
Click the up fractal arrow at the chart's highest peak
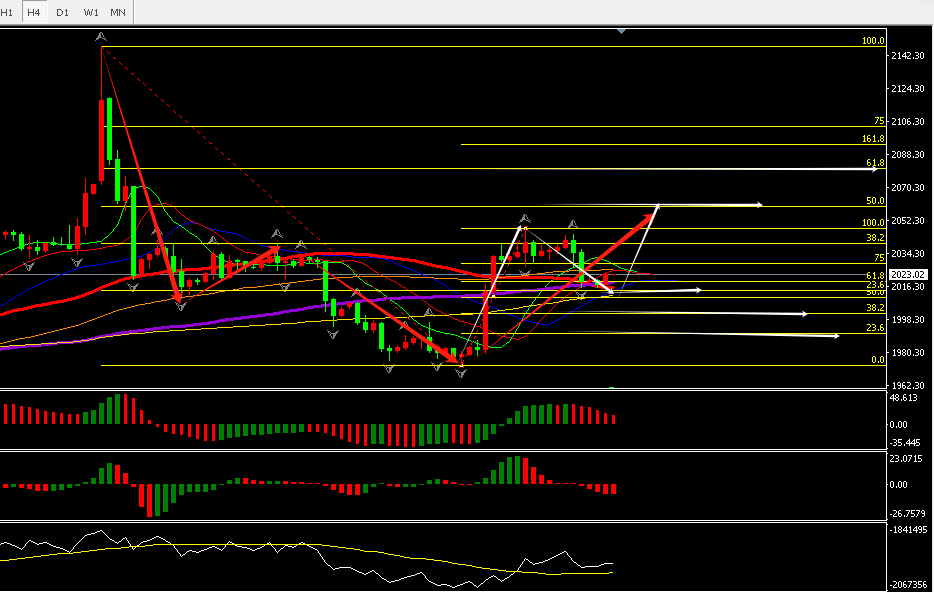click(x=101, y=37)
